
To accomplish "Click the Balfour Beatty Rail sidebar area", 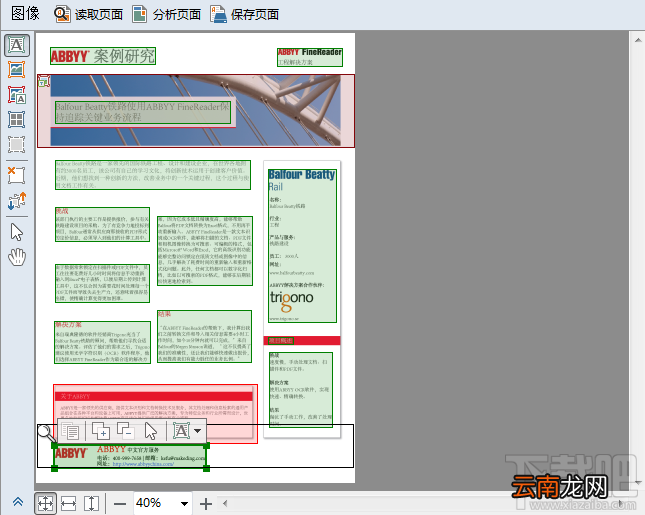I will (302, 246).
